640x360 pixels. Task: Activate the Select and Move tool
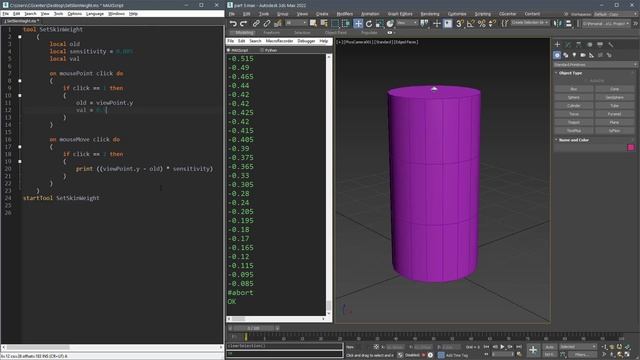point(358,24)
